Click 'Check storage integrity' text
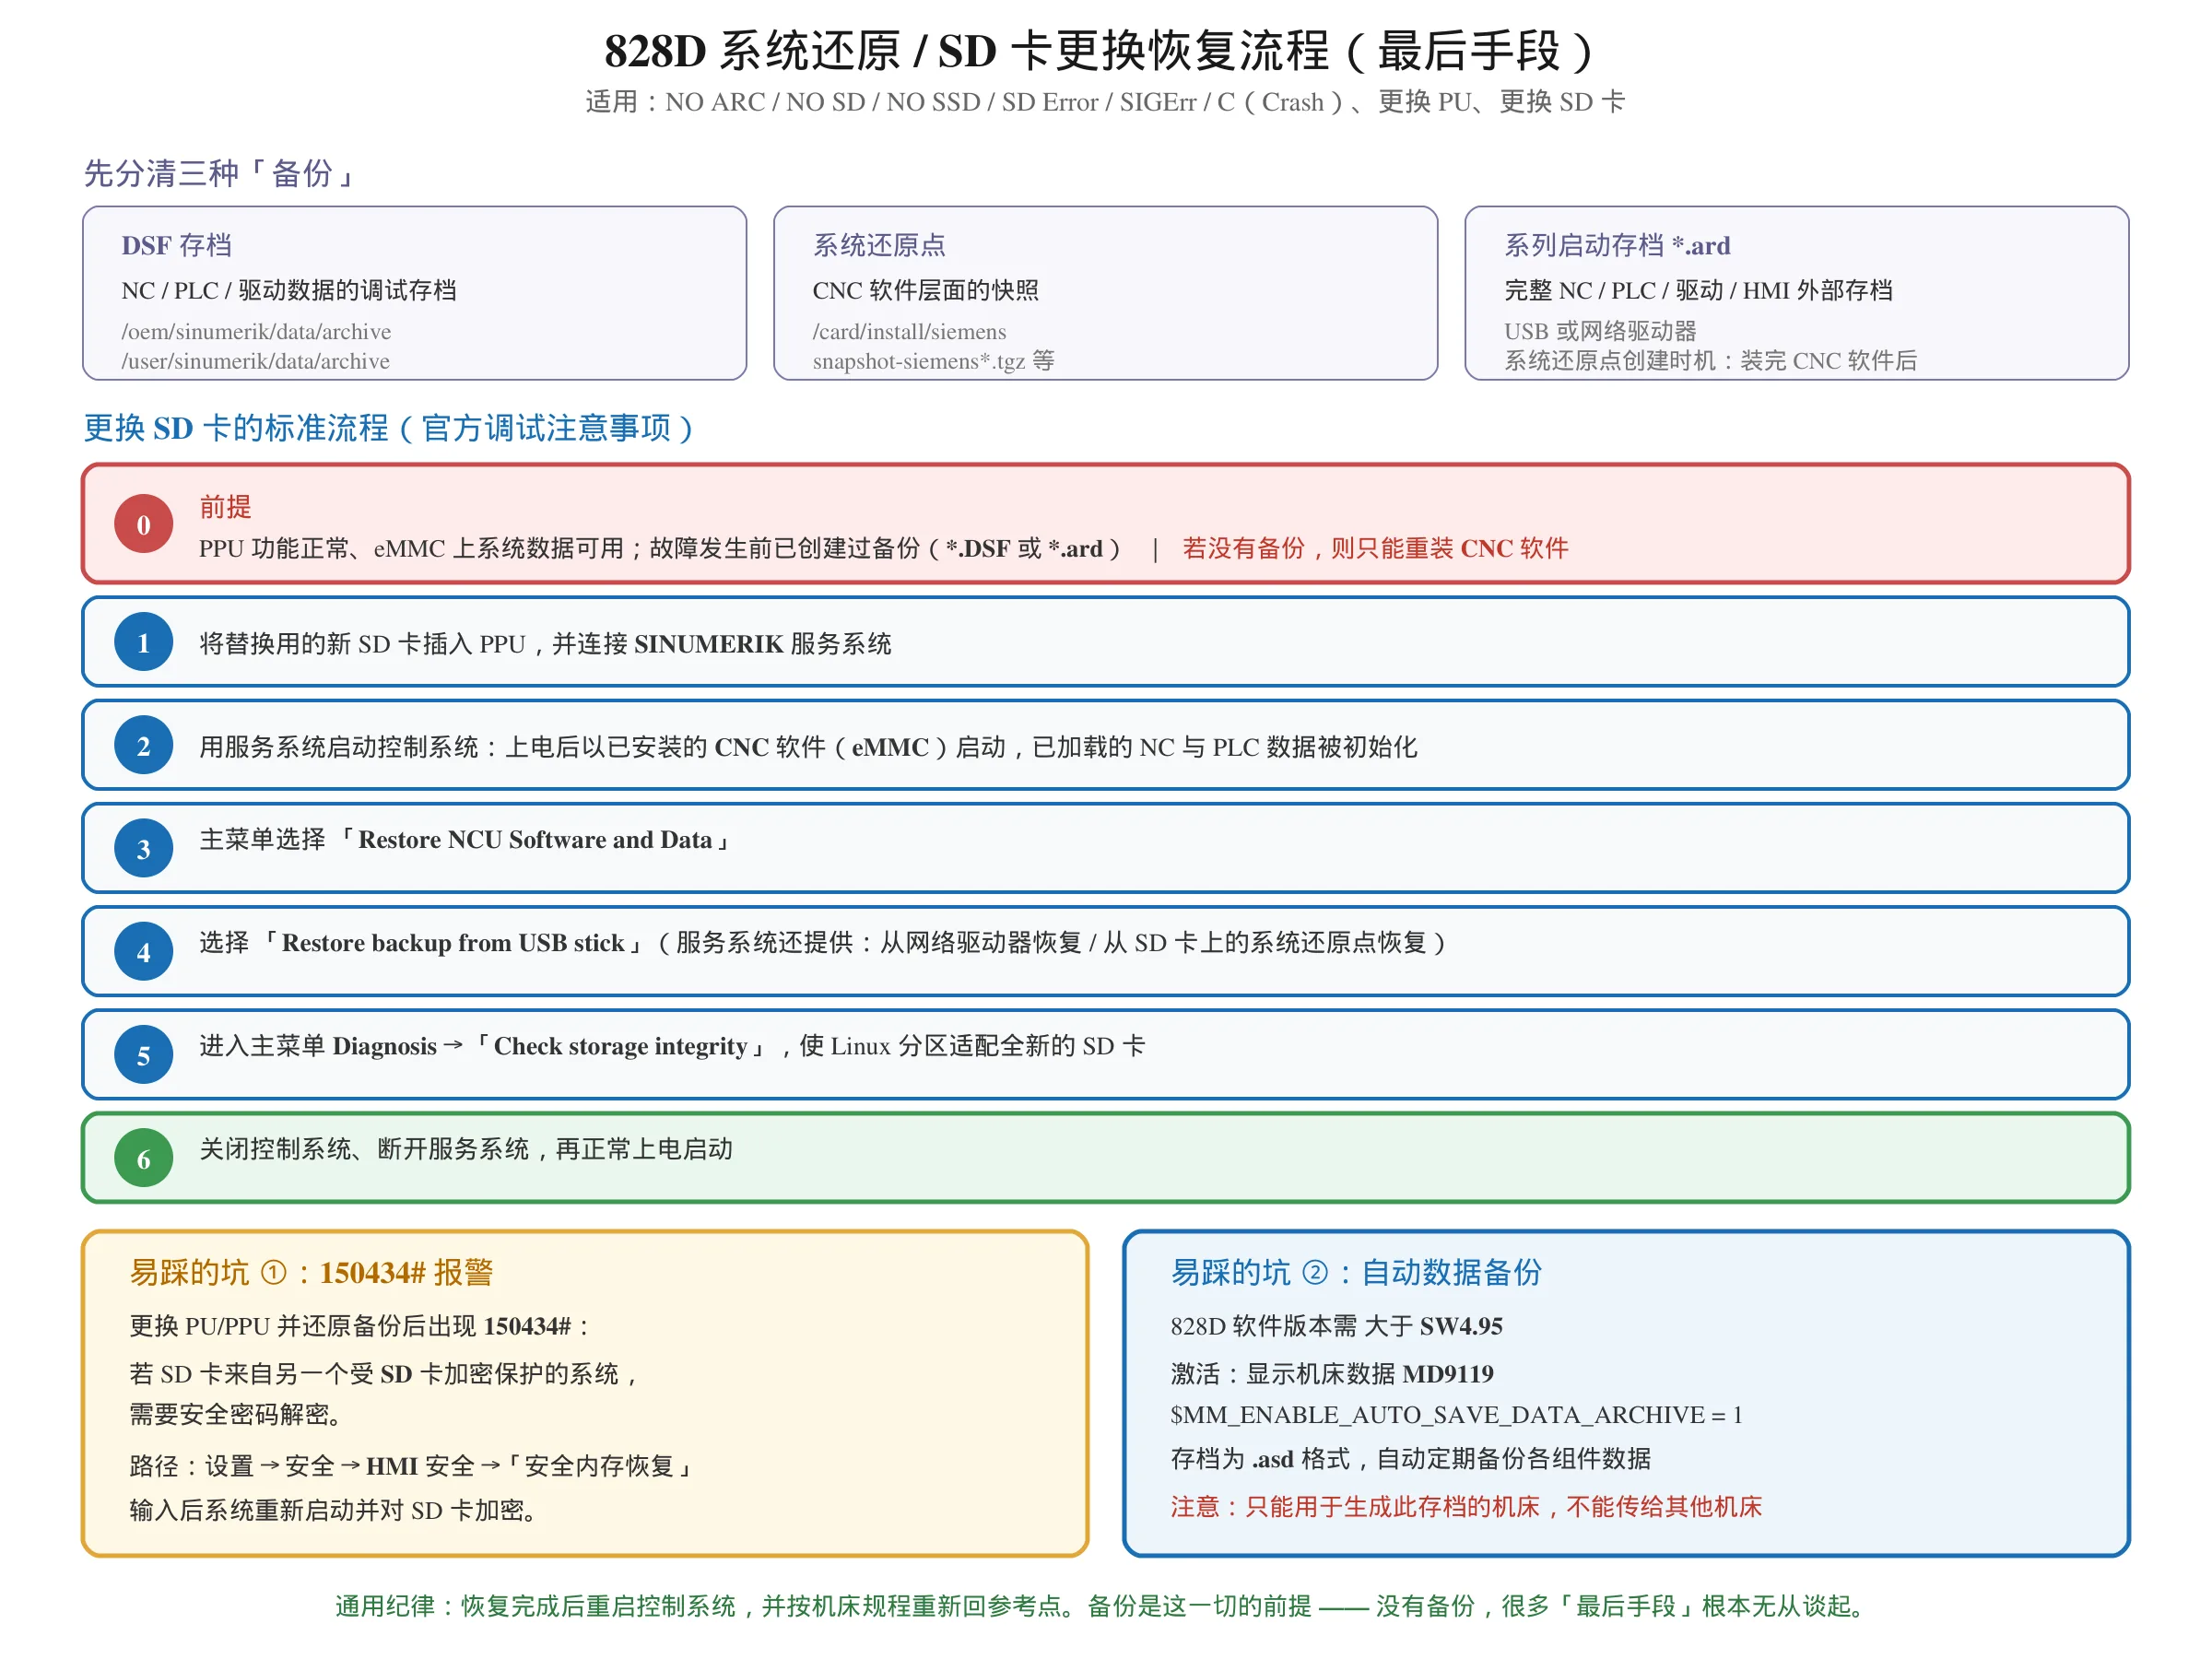Viewport: 2212px width, 1659px height. click(x=620, y=1046)
